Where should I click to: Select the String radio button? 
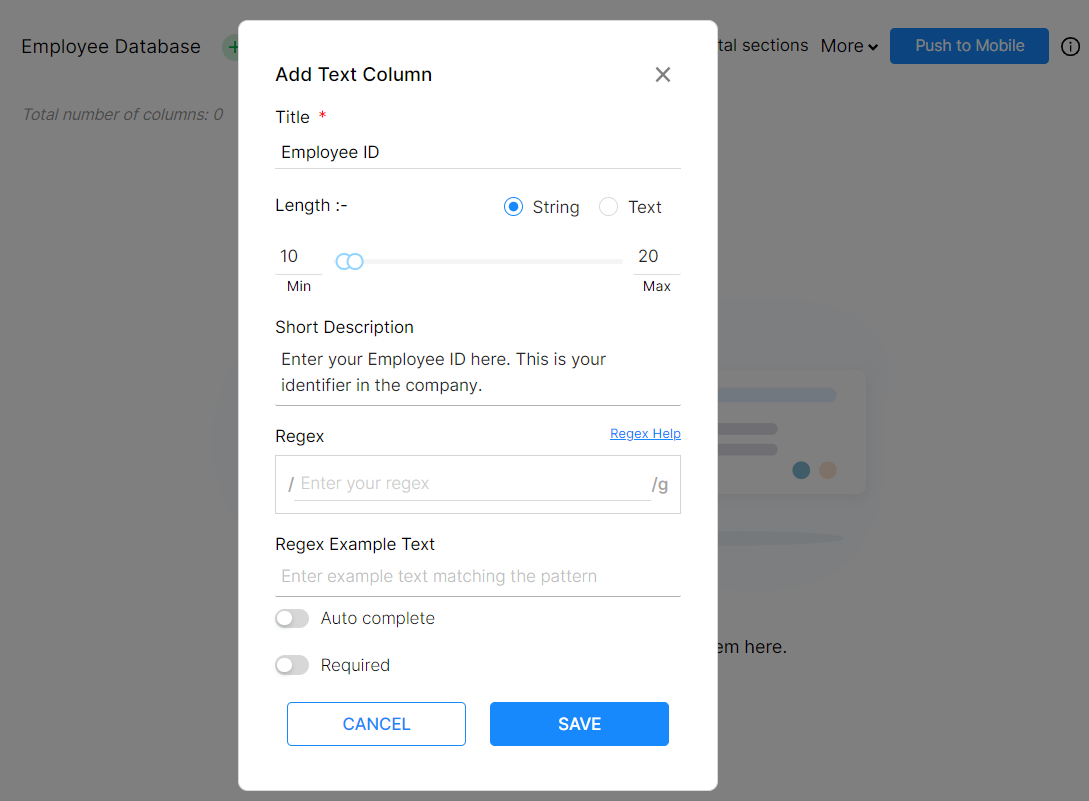pyautogui.click(x=514, y=207)
